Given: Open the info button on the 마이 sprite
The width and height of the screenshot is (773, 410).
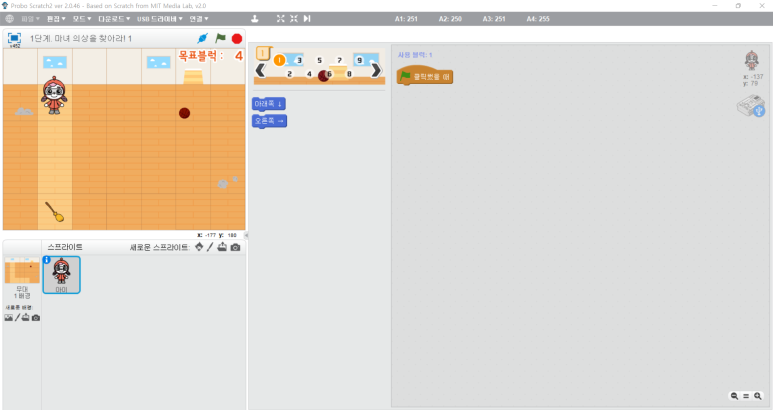Looking at the screenshot, I should 47,260.
